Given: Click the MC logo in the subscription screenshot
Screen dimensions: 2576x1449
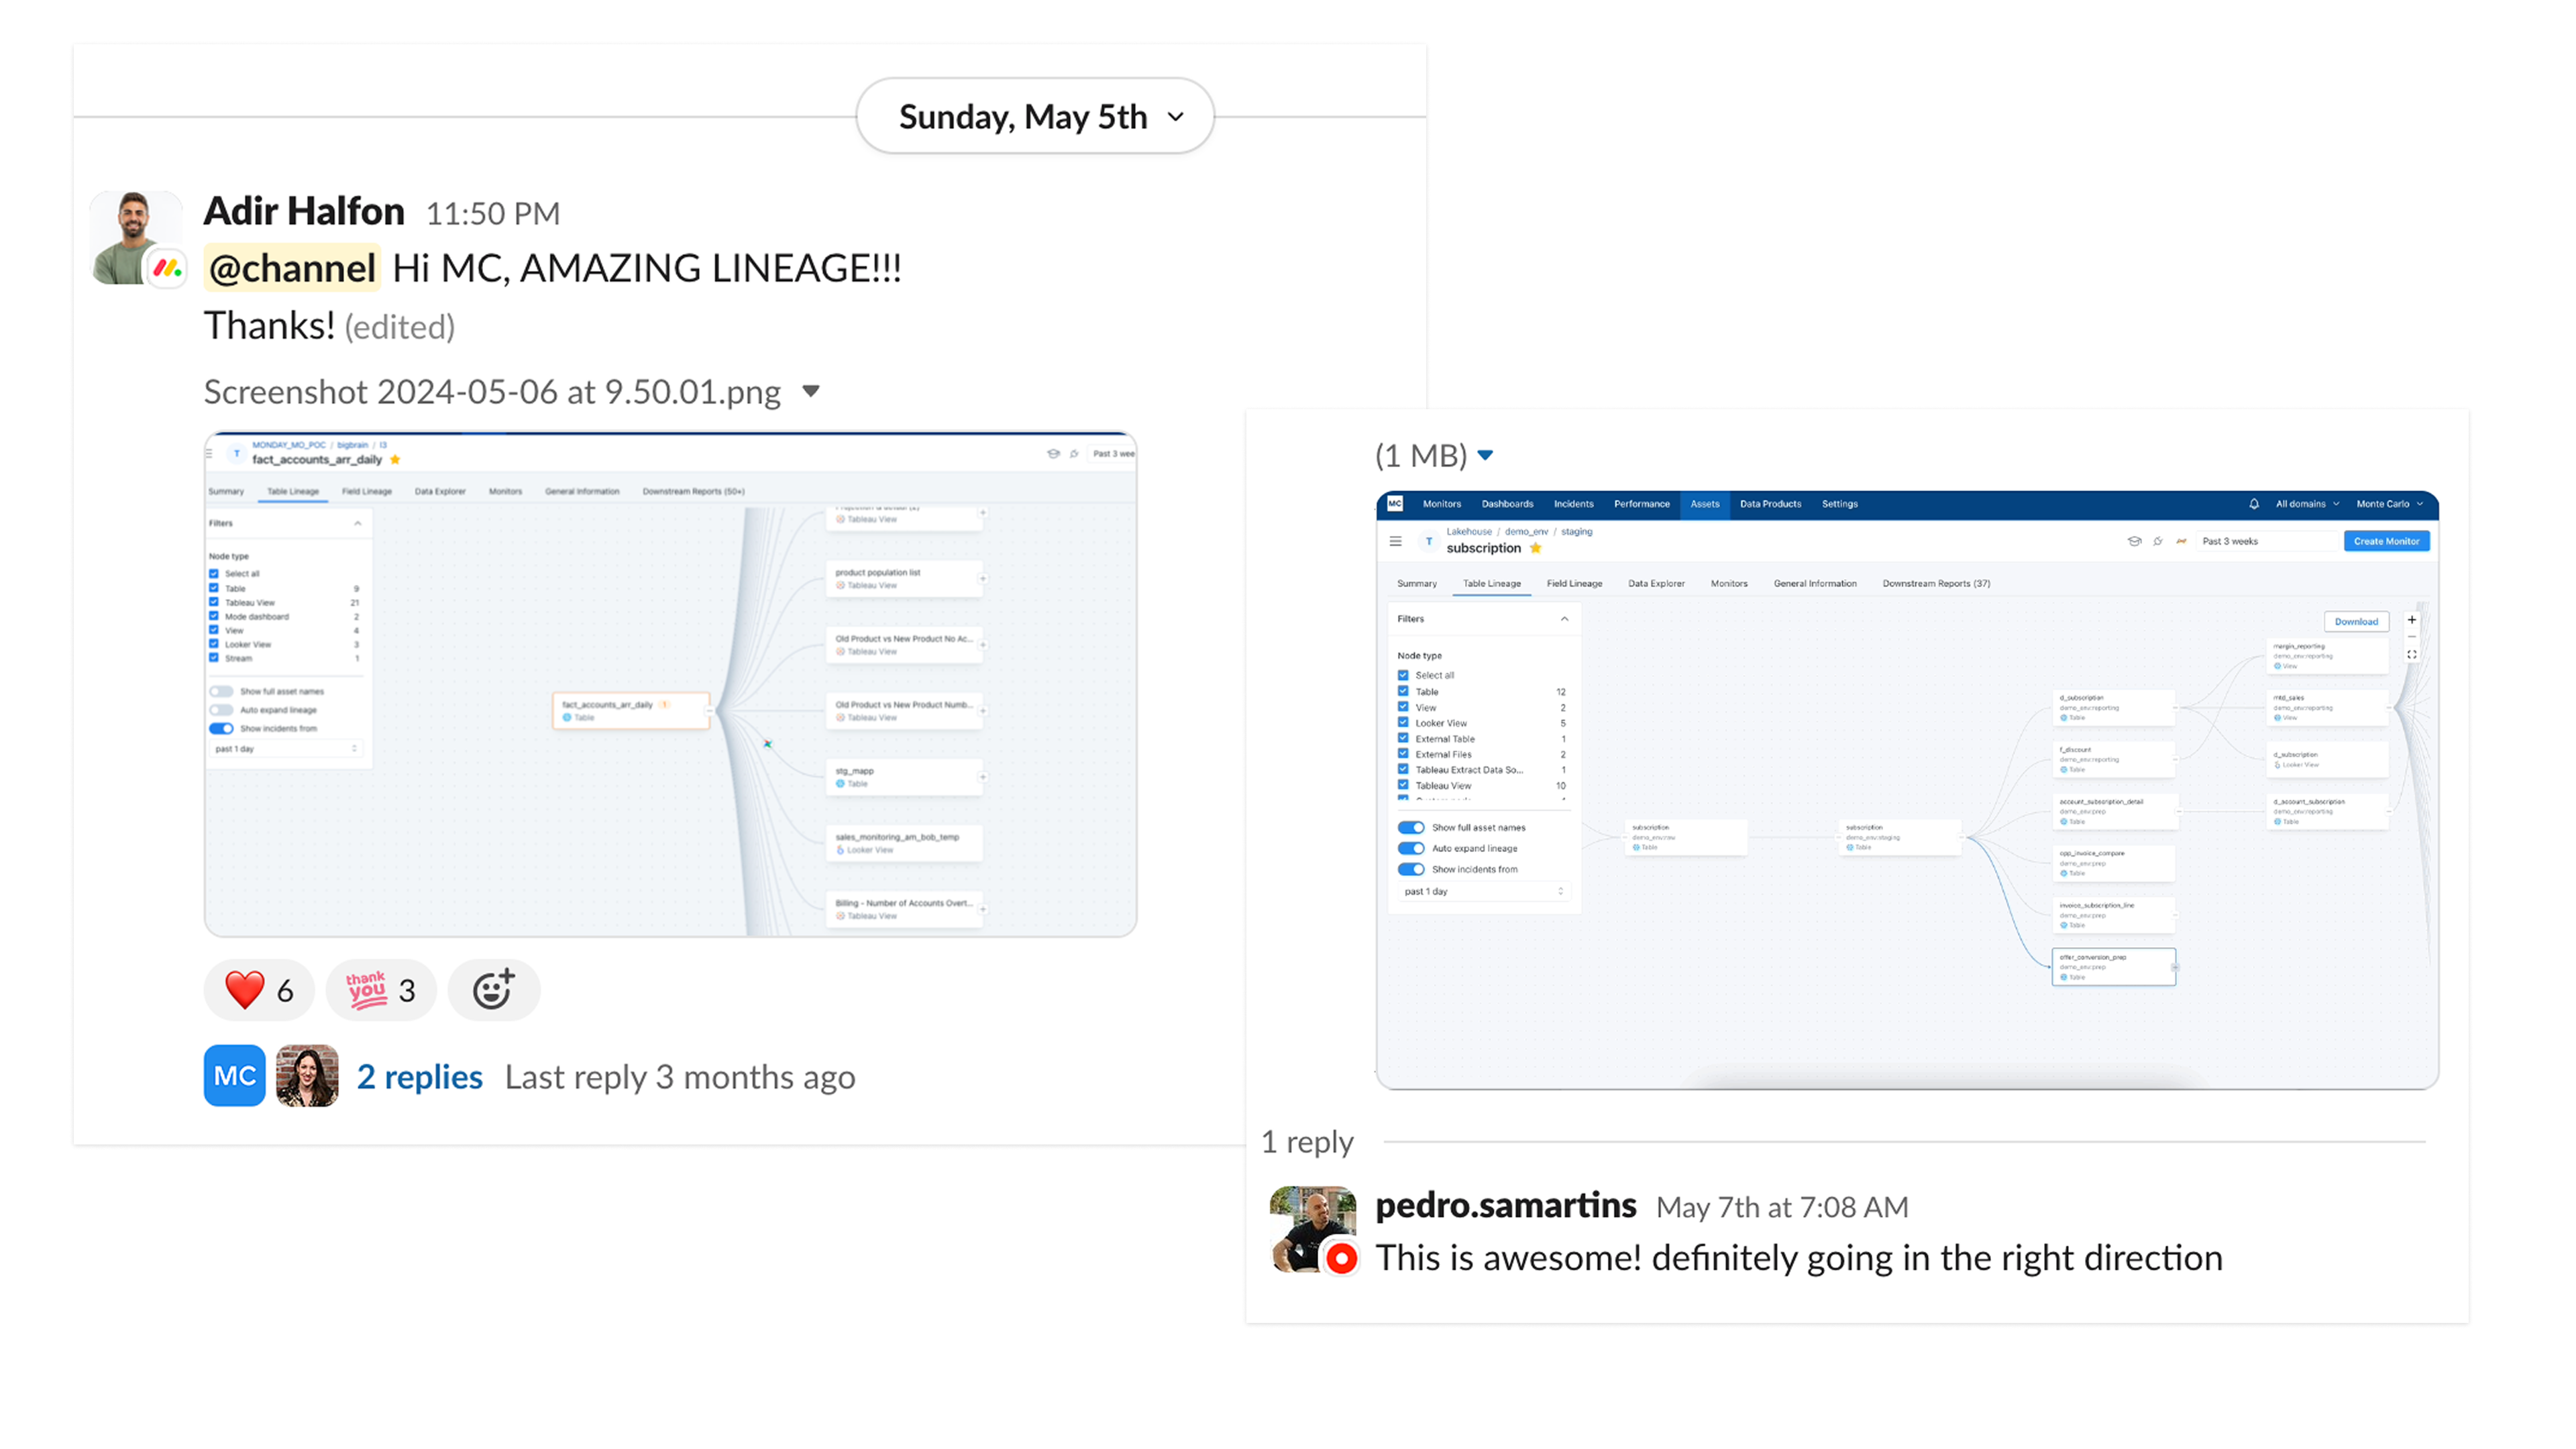Looking at the screenshot, I should point(1395,504).
